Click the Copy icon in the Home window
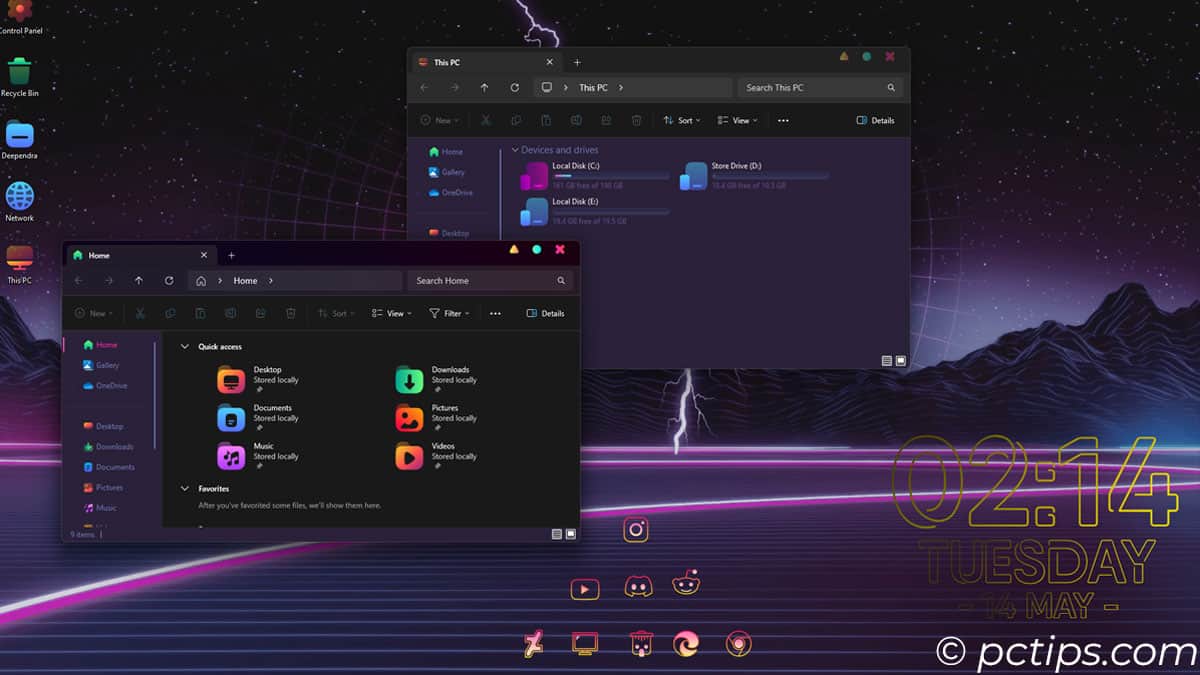Image resolution: width=1200 pixels, height=675 pixels. click(170, 313)
